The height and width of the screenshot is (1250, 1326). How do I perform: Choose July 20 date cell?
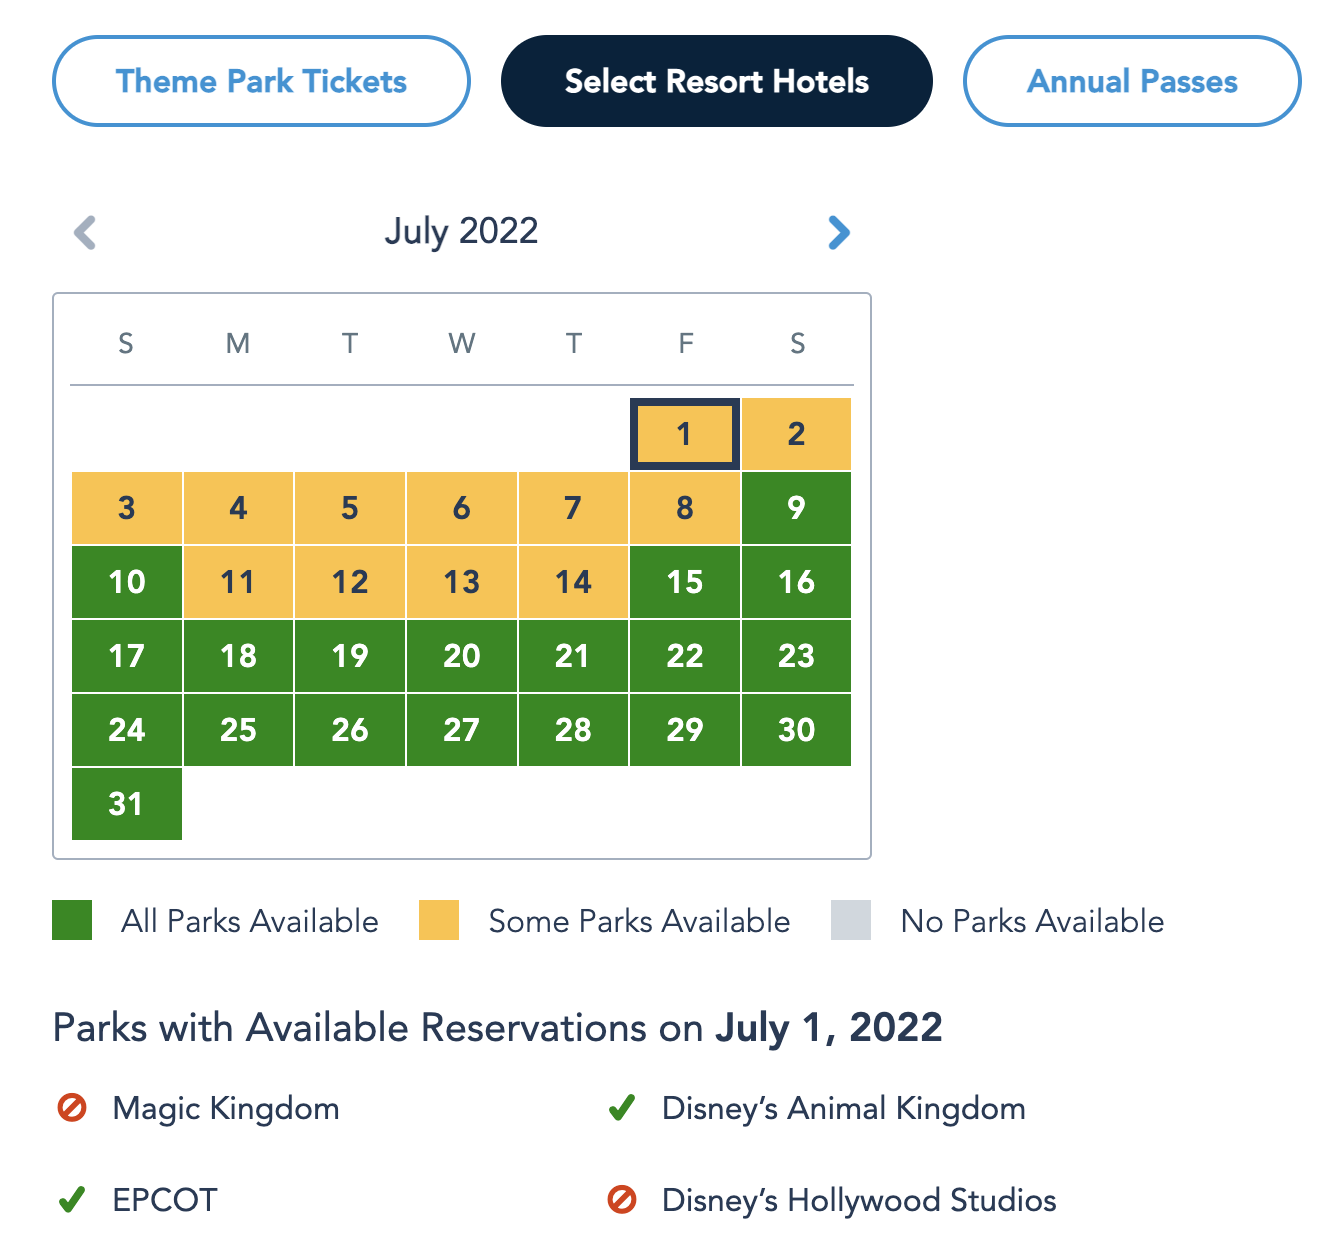tap(462, 656)
